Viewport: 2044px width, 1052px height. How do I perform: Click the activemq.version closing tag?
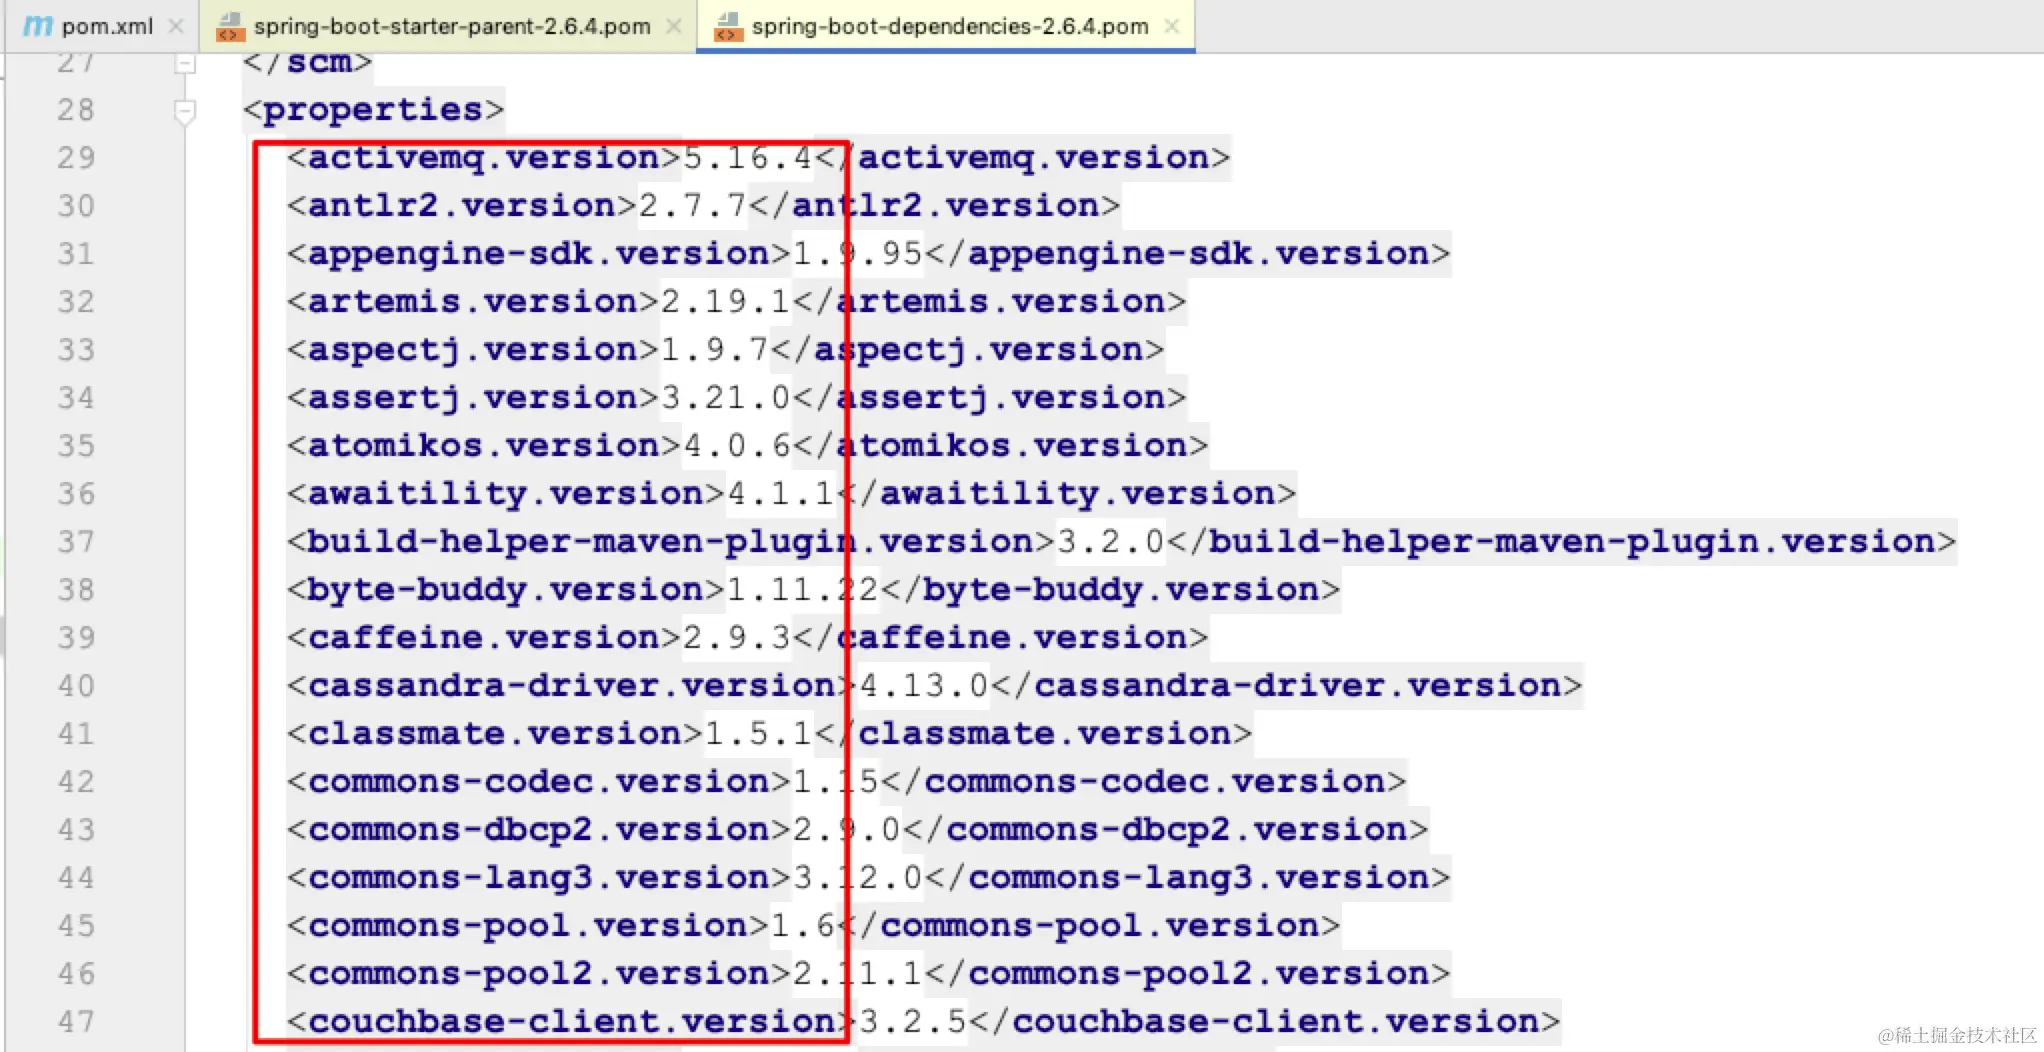[x=1023, y=158]
